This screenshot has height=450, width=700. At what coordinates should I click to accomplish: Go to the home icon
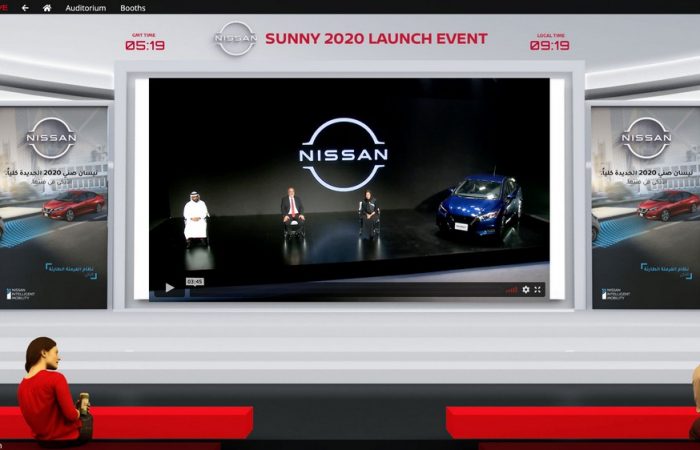[47, 7]
